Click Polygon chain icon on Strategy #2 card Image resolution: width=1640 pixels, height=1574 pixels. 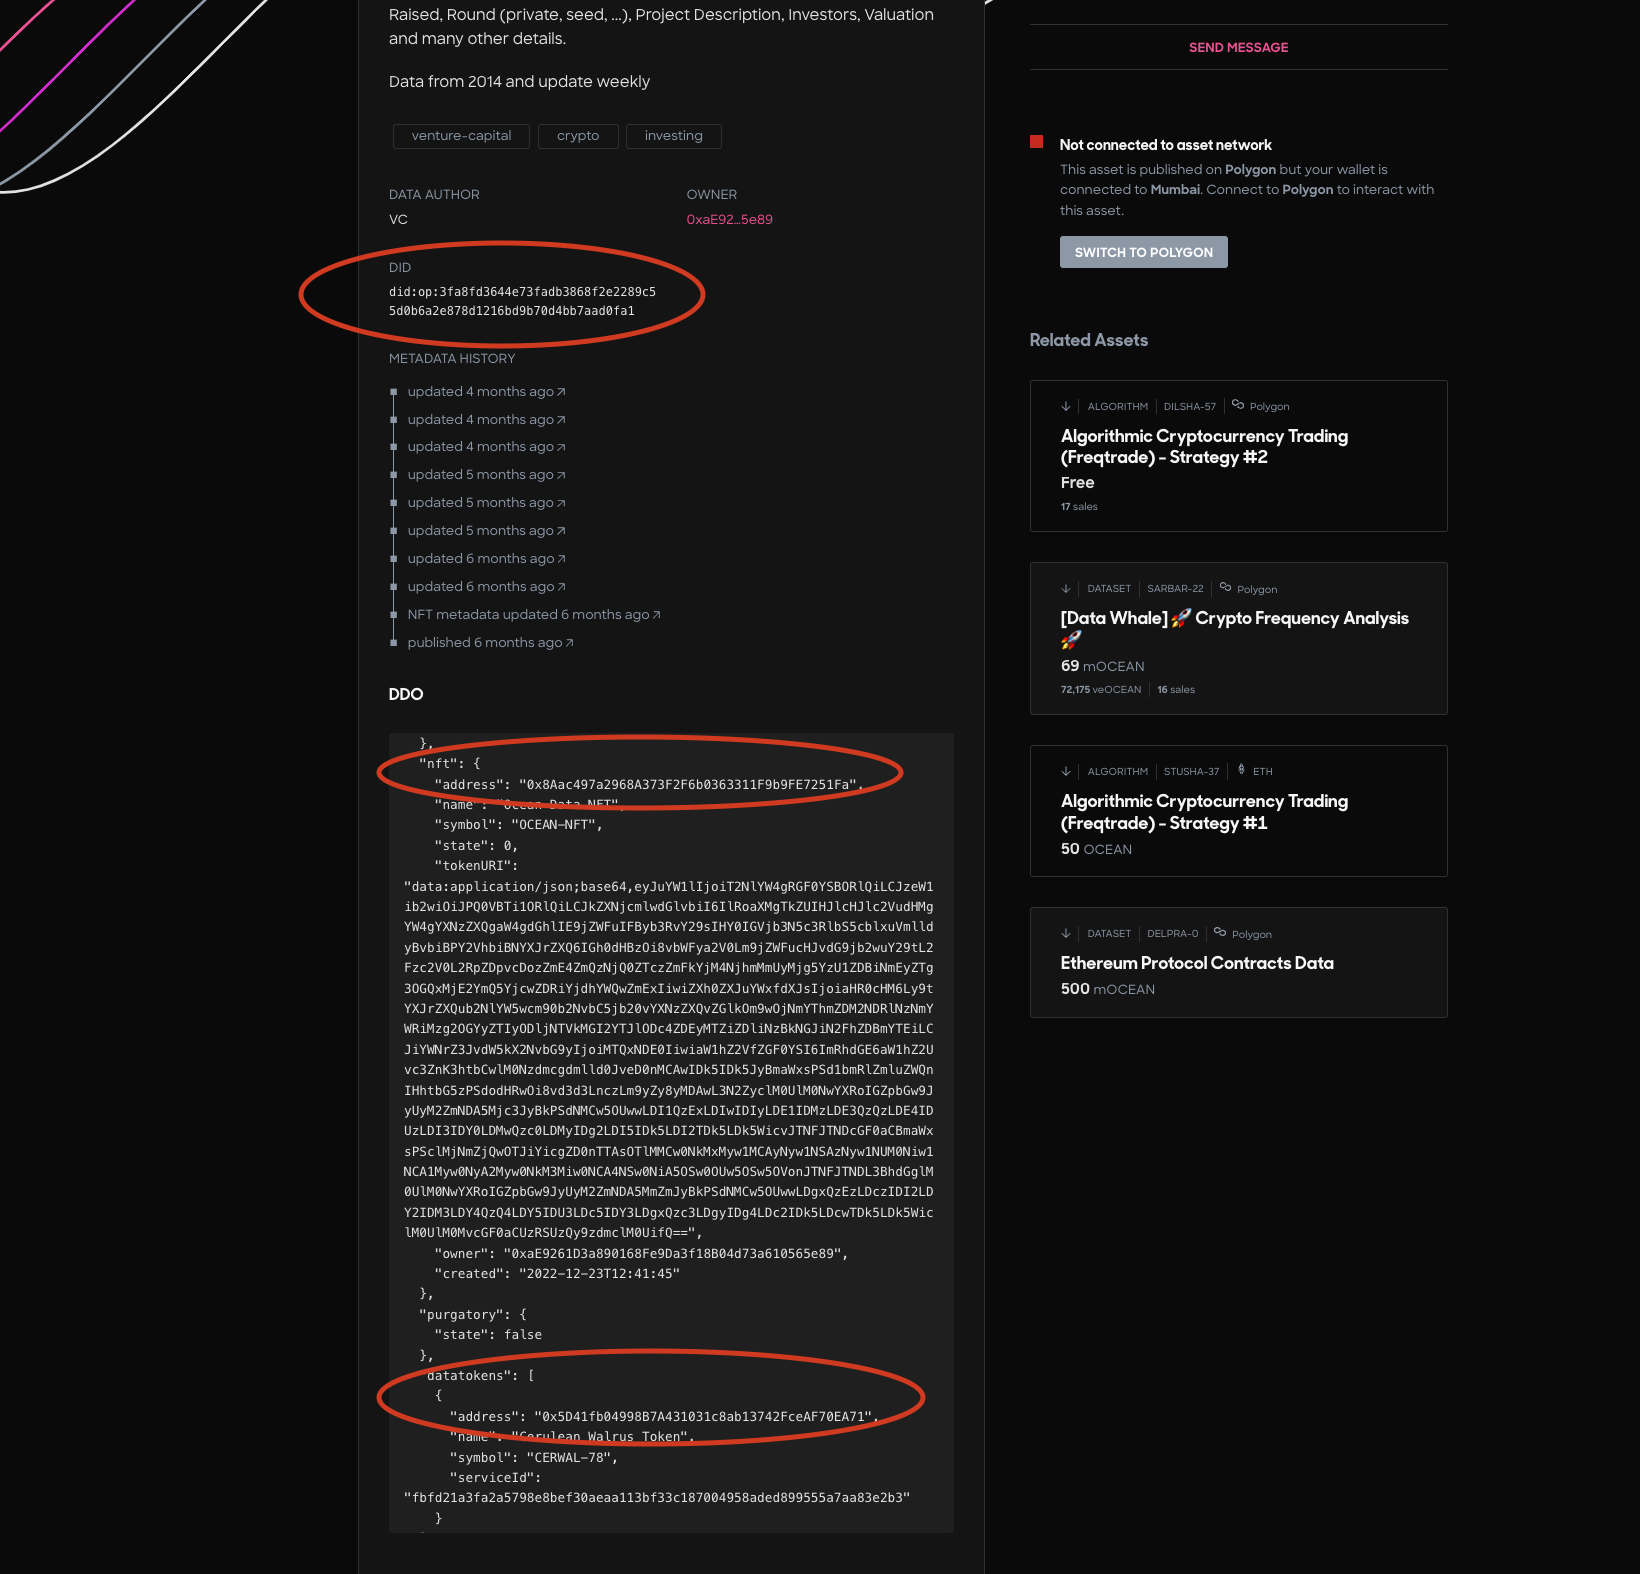[x=1238, y=405]
